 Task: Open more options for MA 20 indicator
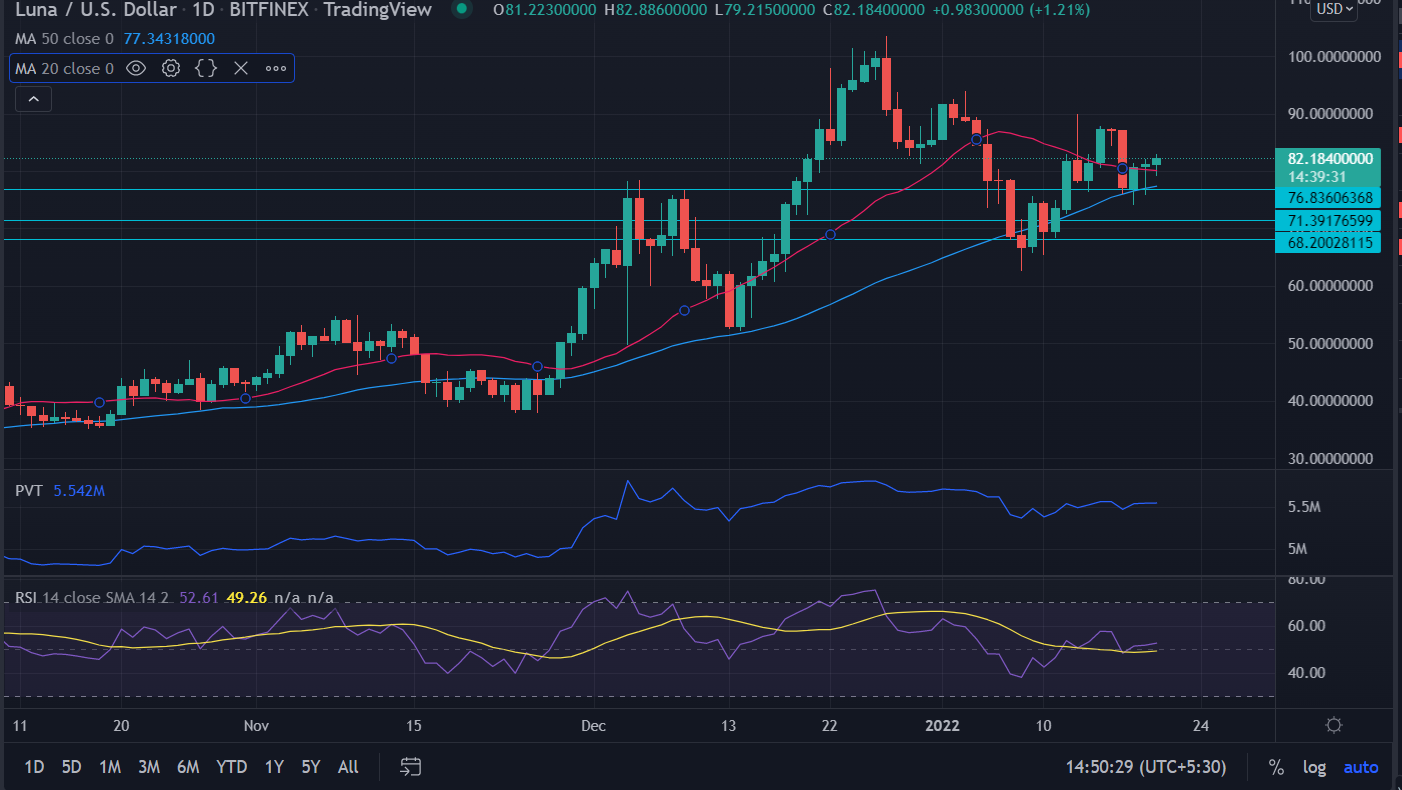tap(275, 68)
